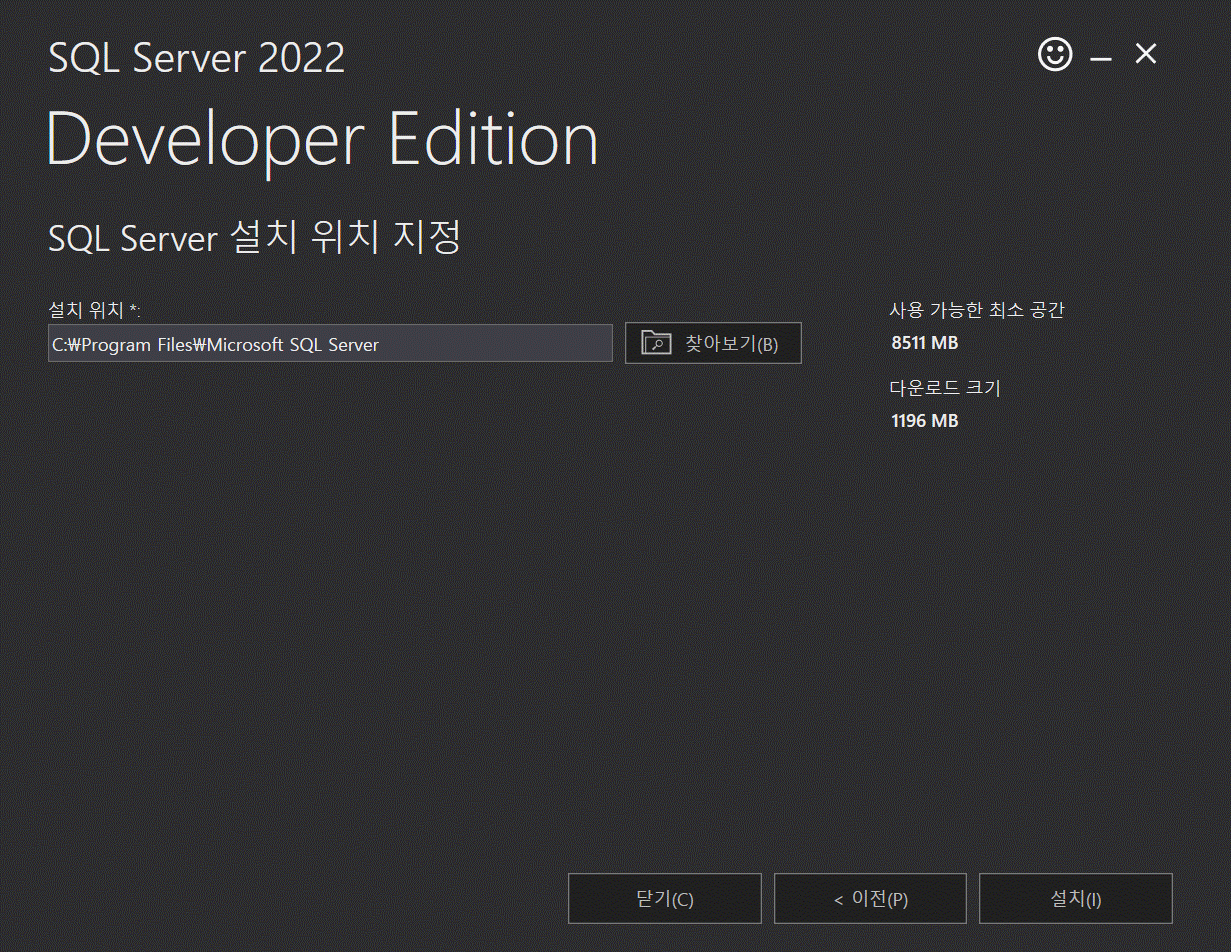Click the 사용 가능한 최소 공간 label
This screenshot has width=1231, height=952.
(977, 309)
